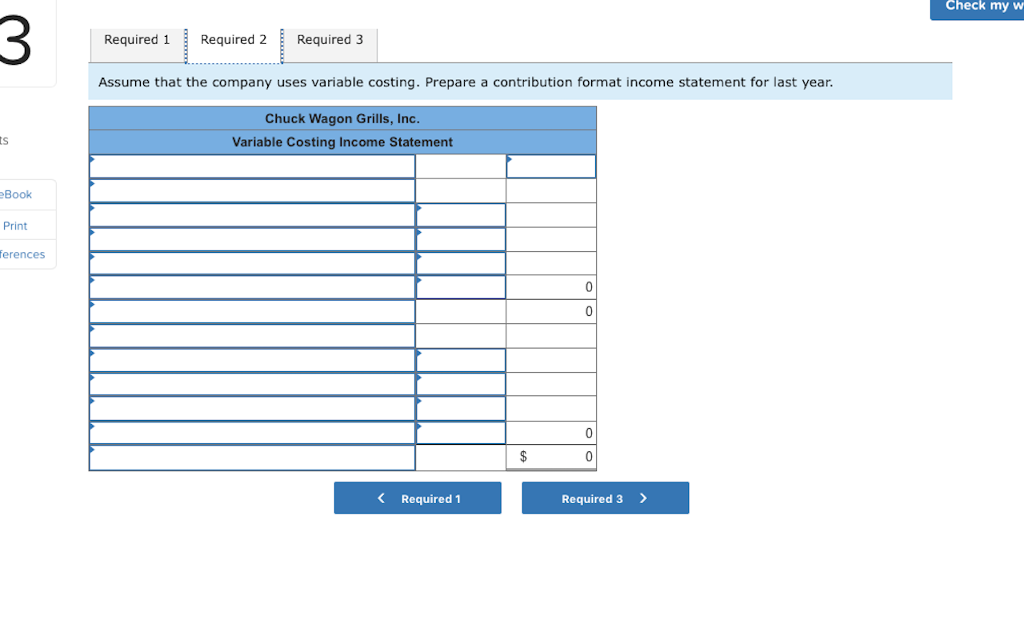This screenshot has width=1024, height=640.
Task: Switch to the Required 1 tab
Action: [137, 40]
